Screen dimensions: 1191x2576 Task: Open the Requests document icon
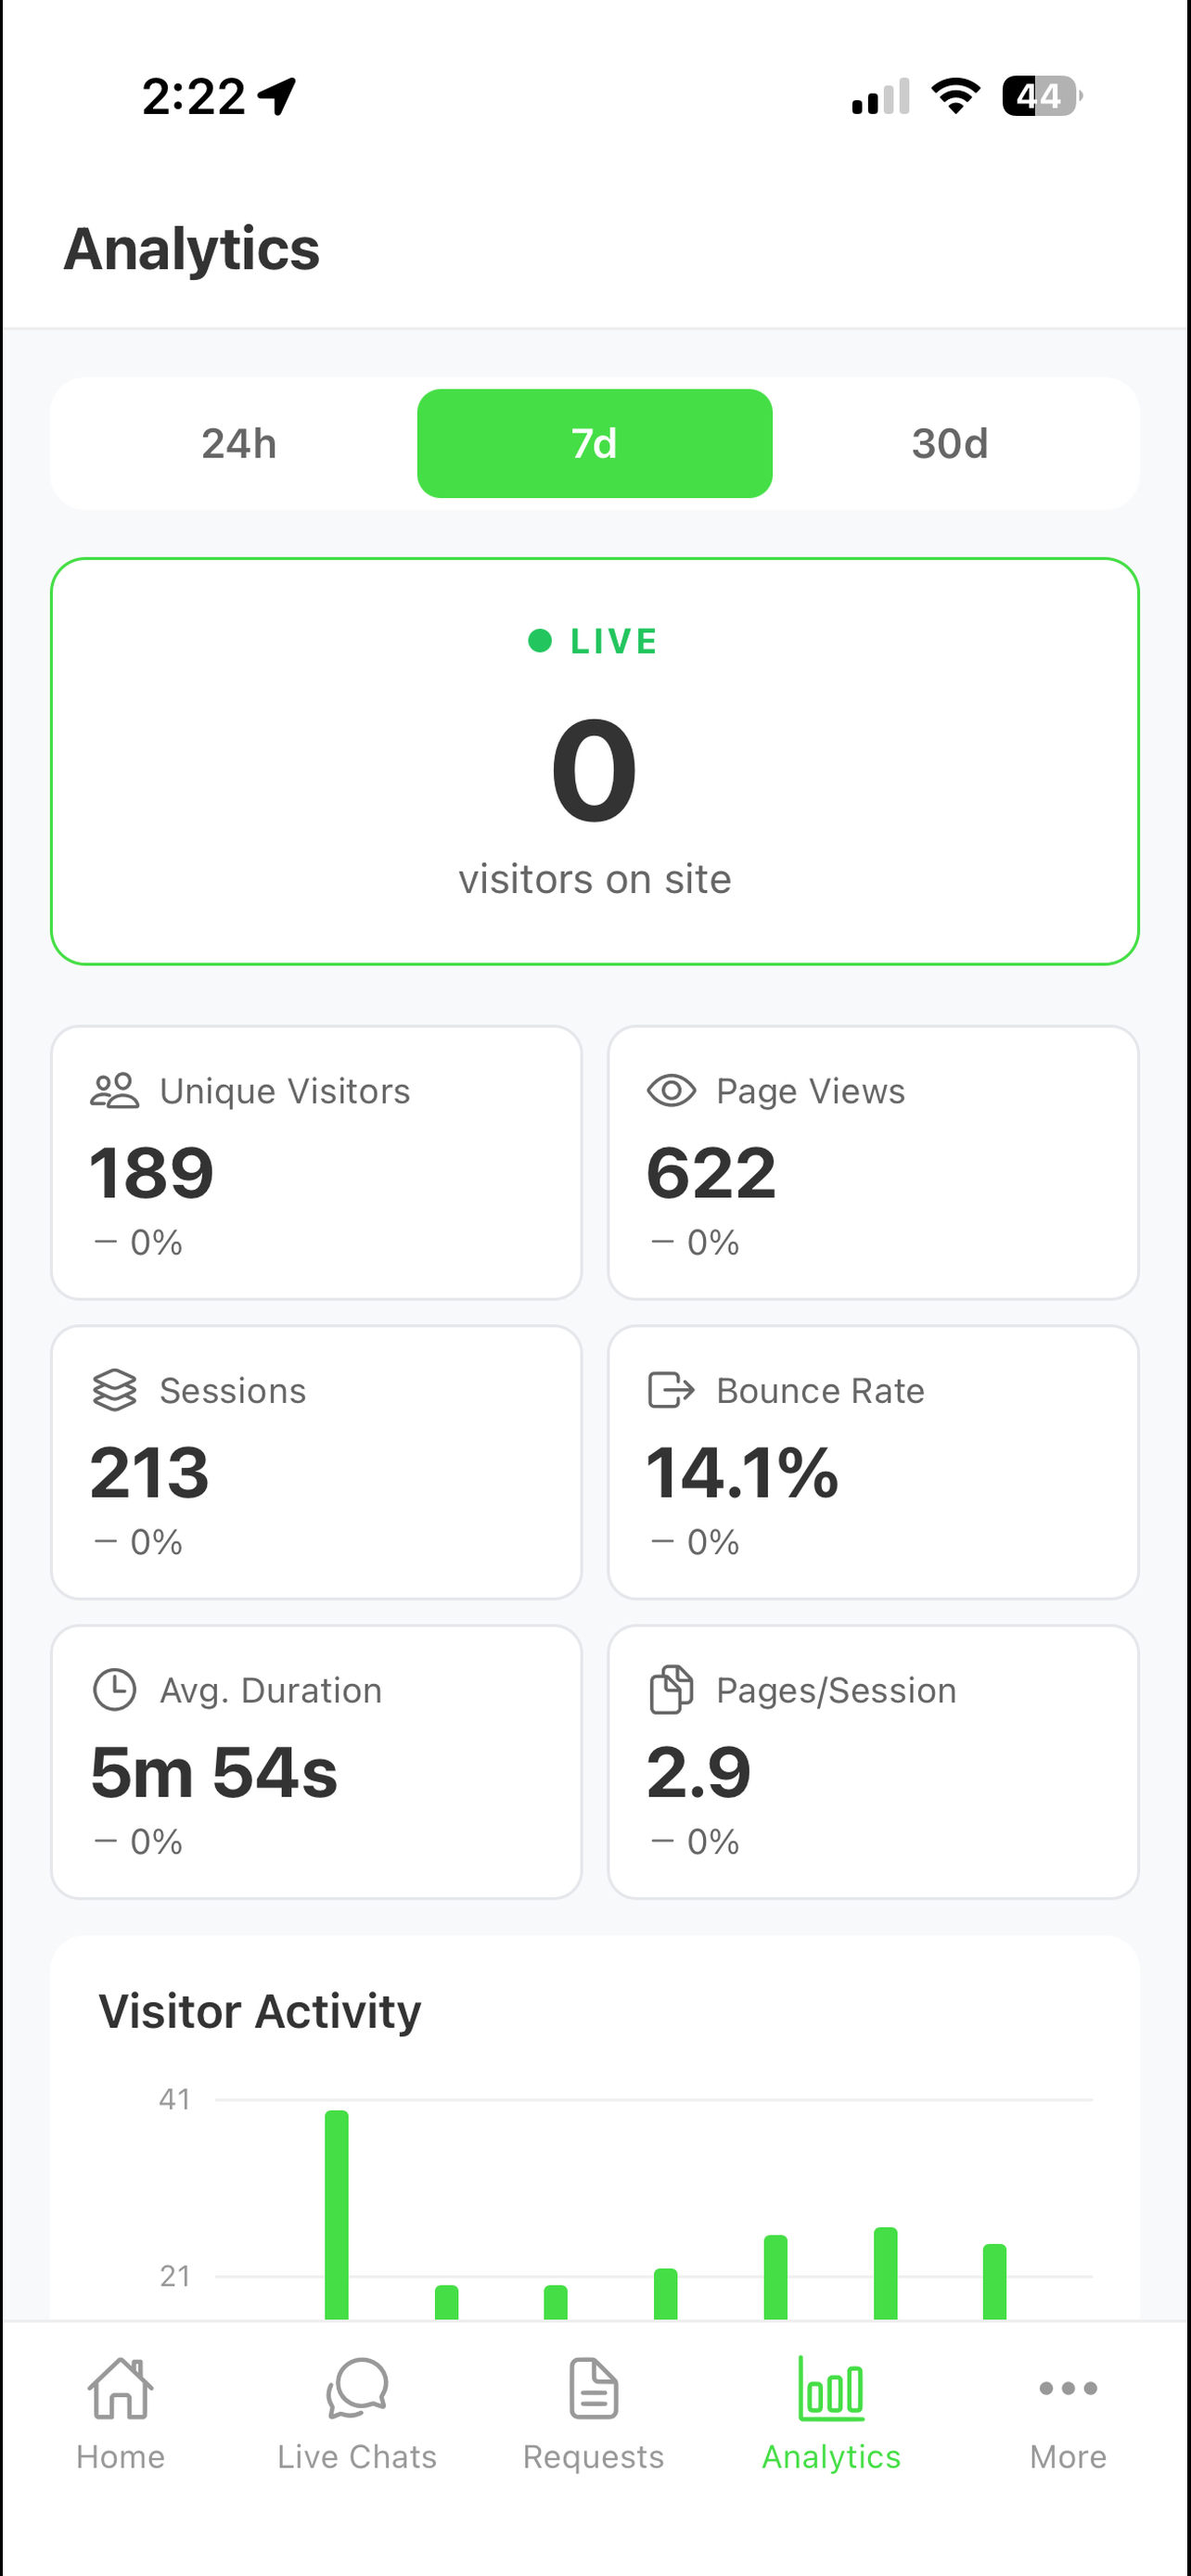594,2388
